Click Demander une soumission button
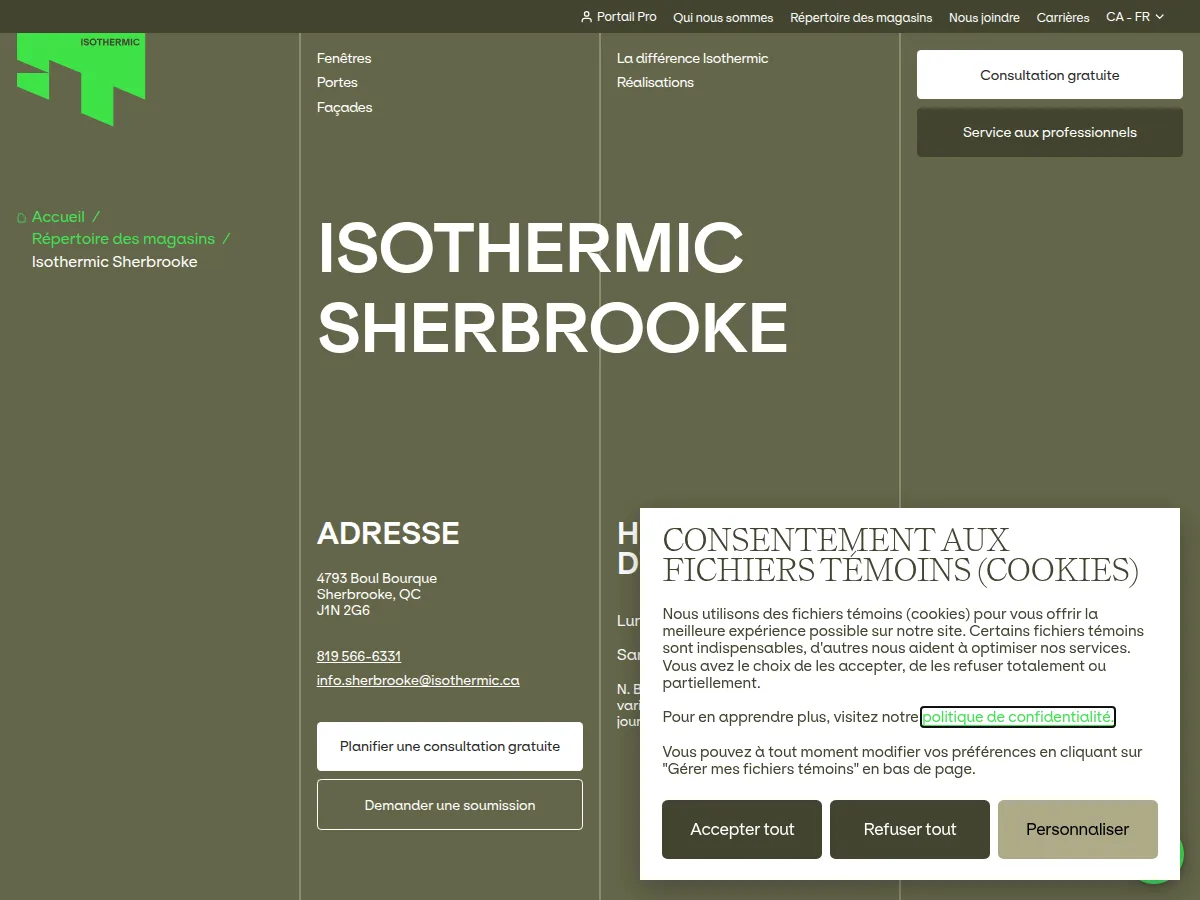Screen dimensions: 1200x900 (450, 805)
